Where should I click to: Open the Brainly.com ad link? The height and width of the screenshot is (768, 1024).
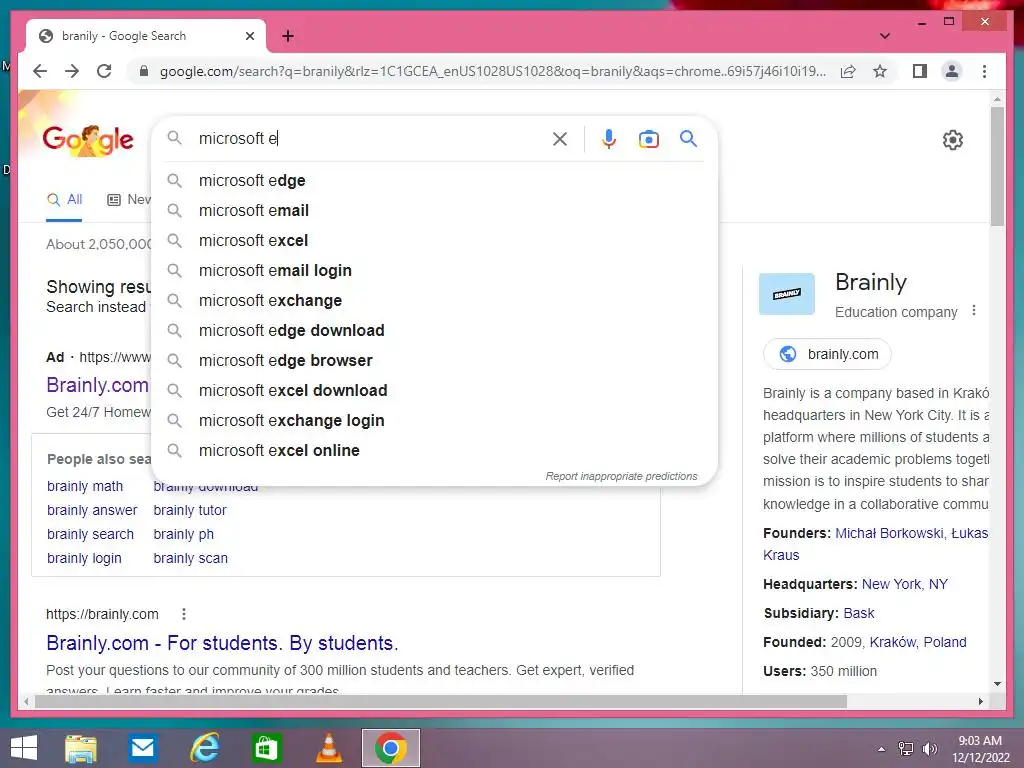[x=97, y=385]
